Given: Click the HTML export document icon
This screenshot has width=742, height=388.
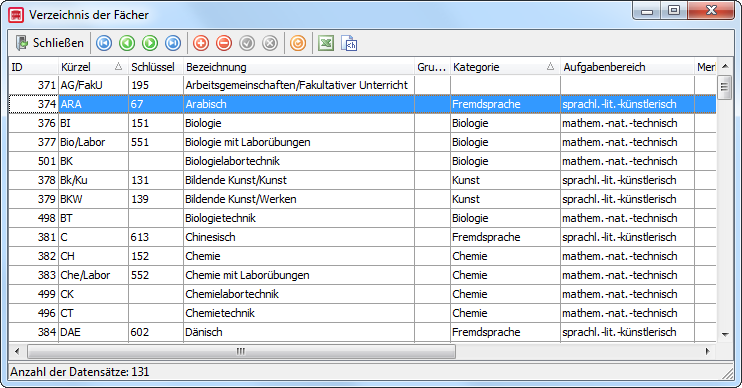Looking at the screenshot, I should point(349,43).
